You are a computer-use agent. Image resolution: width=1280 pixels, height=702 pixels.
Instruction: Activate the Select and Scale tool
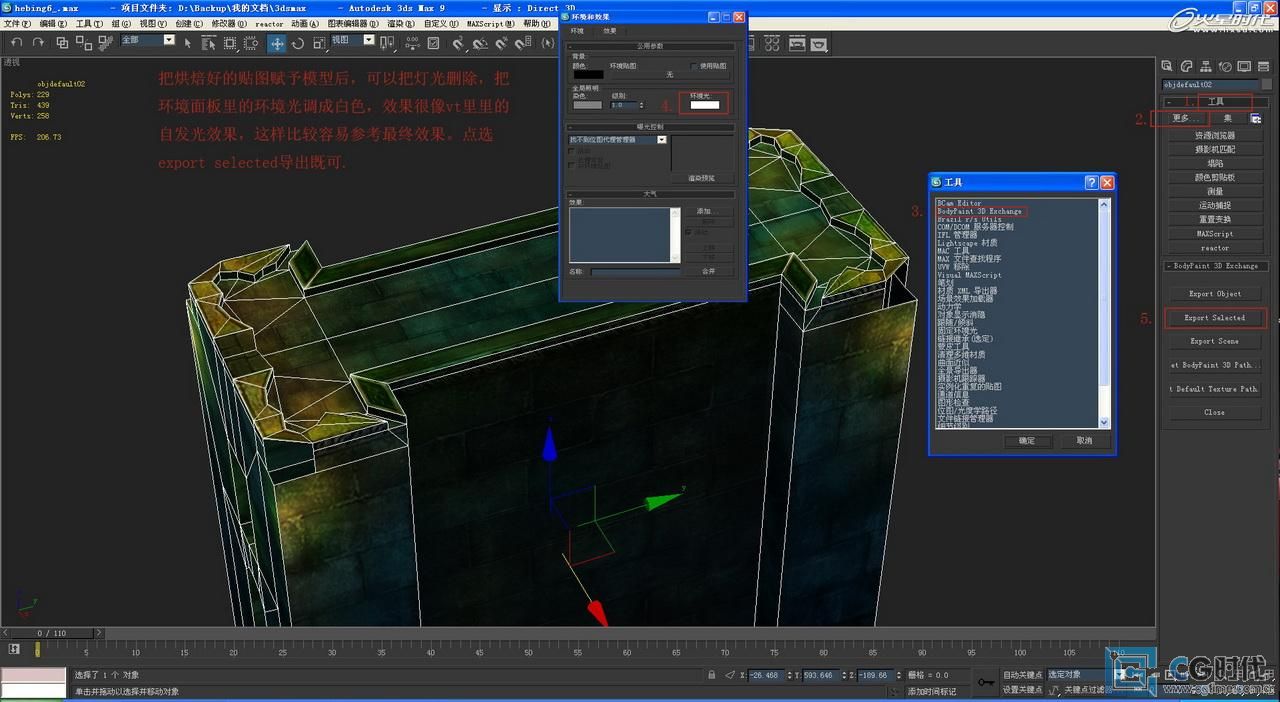(318, 43)
